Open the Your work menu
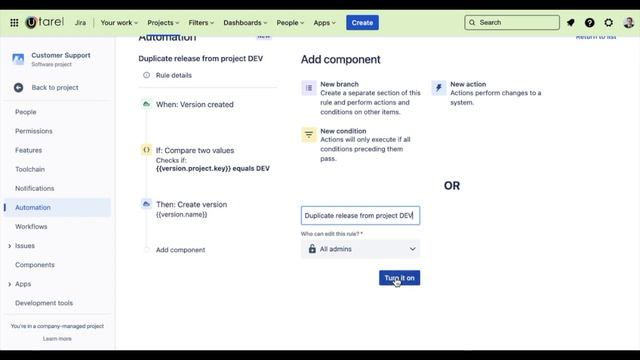Image resolution: width=640 pixels, height=360 pixels. [119, 23]
